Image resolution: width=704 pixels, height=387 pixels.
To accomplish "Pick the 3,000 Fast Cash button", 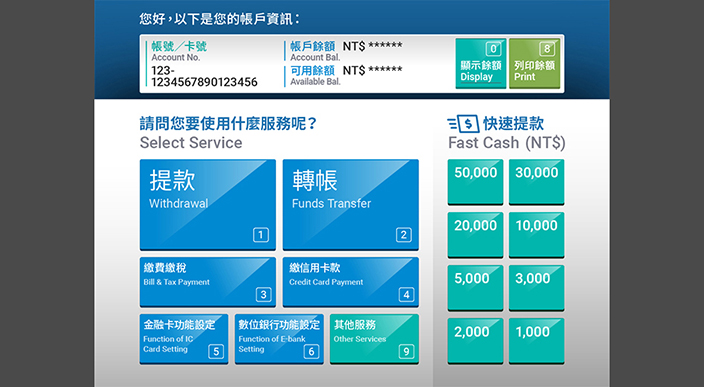I will [x=537, y=288].
